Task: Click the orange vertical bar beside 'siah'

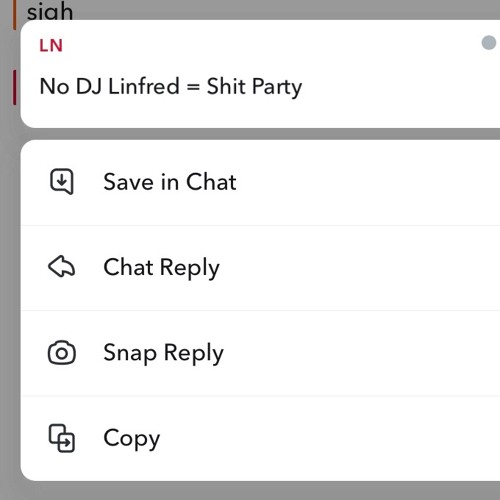Action: click(14, 15)
